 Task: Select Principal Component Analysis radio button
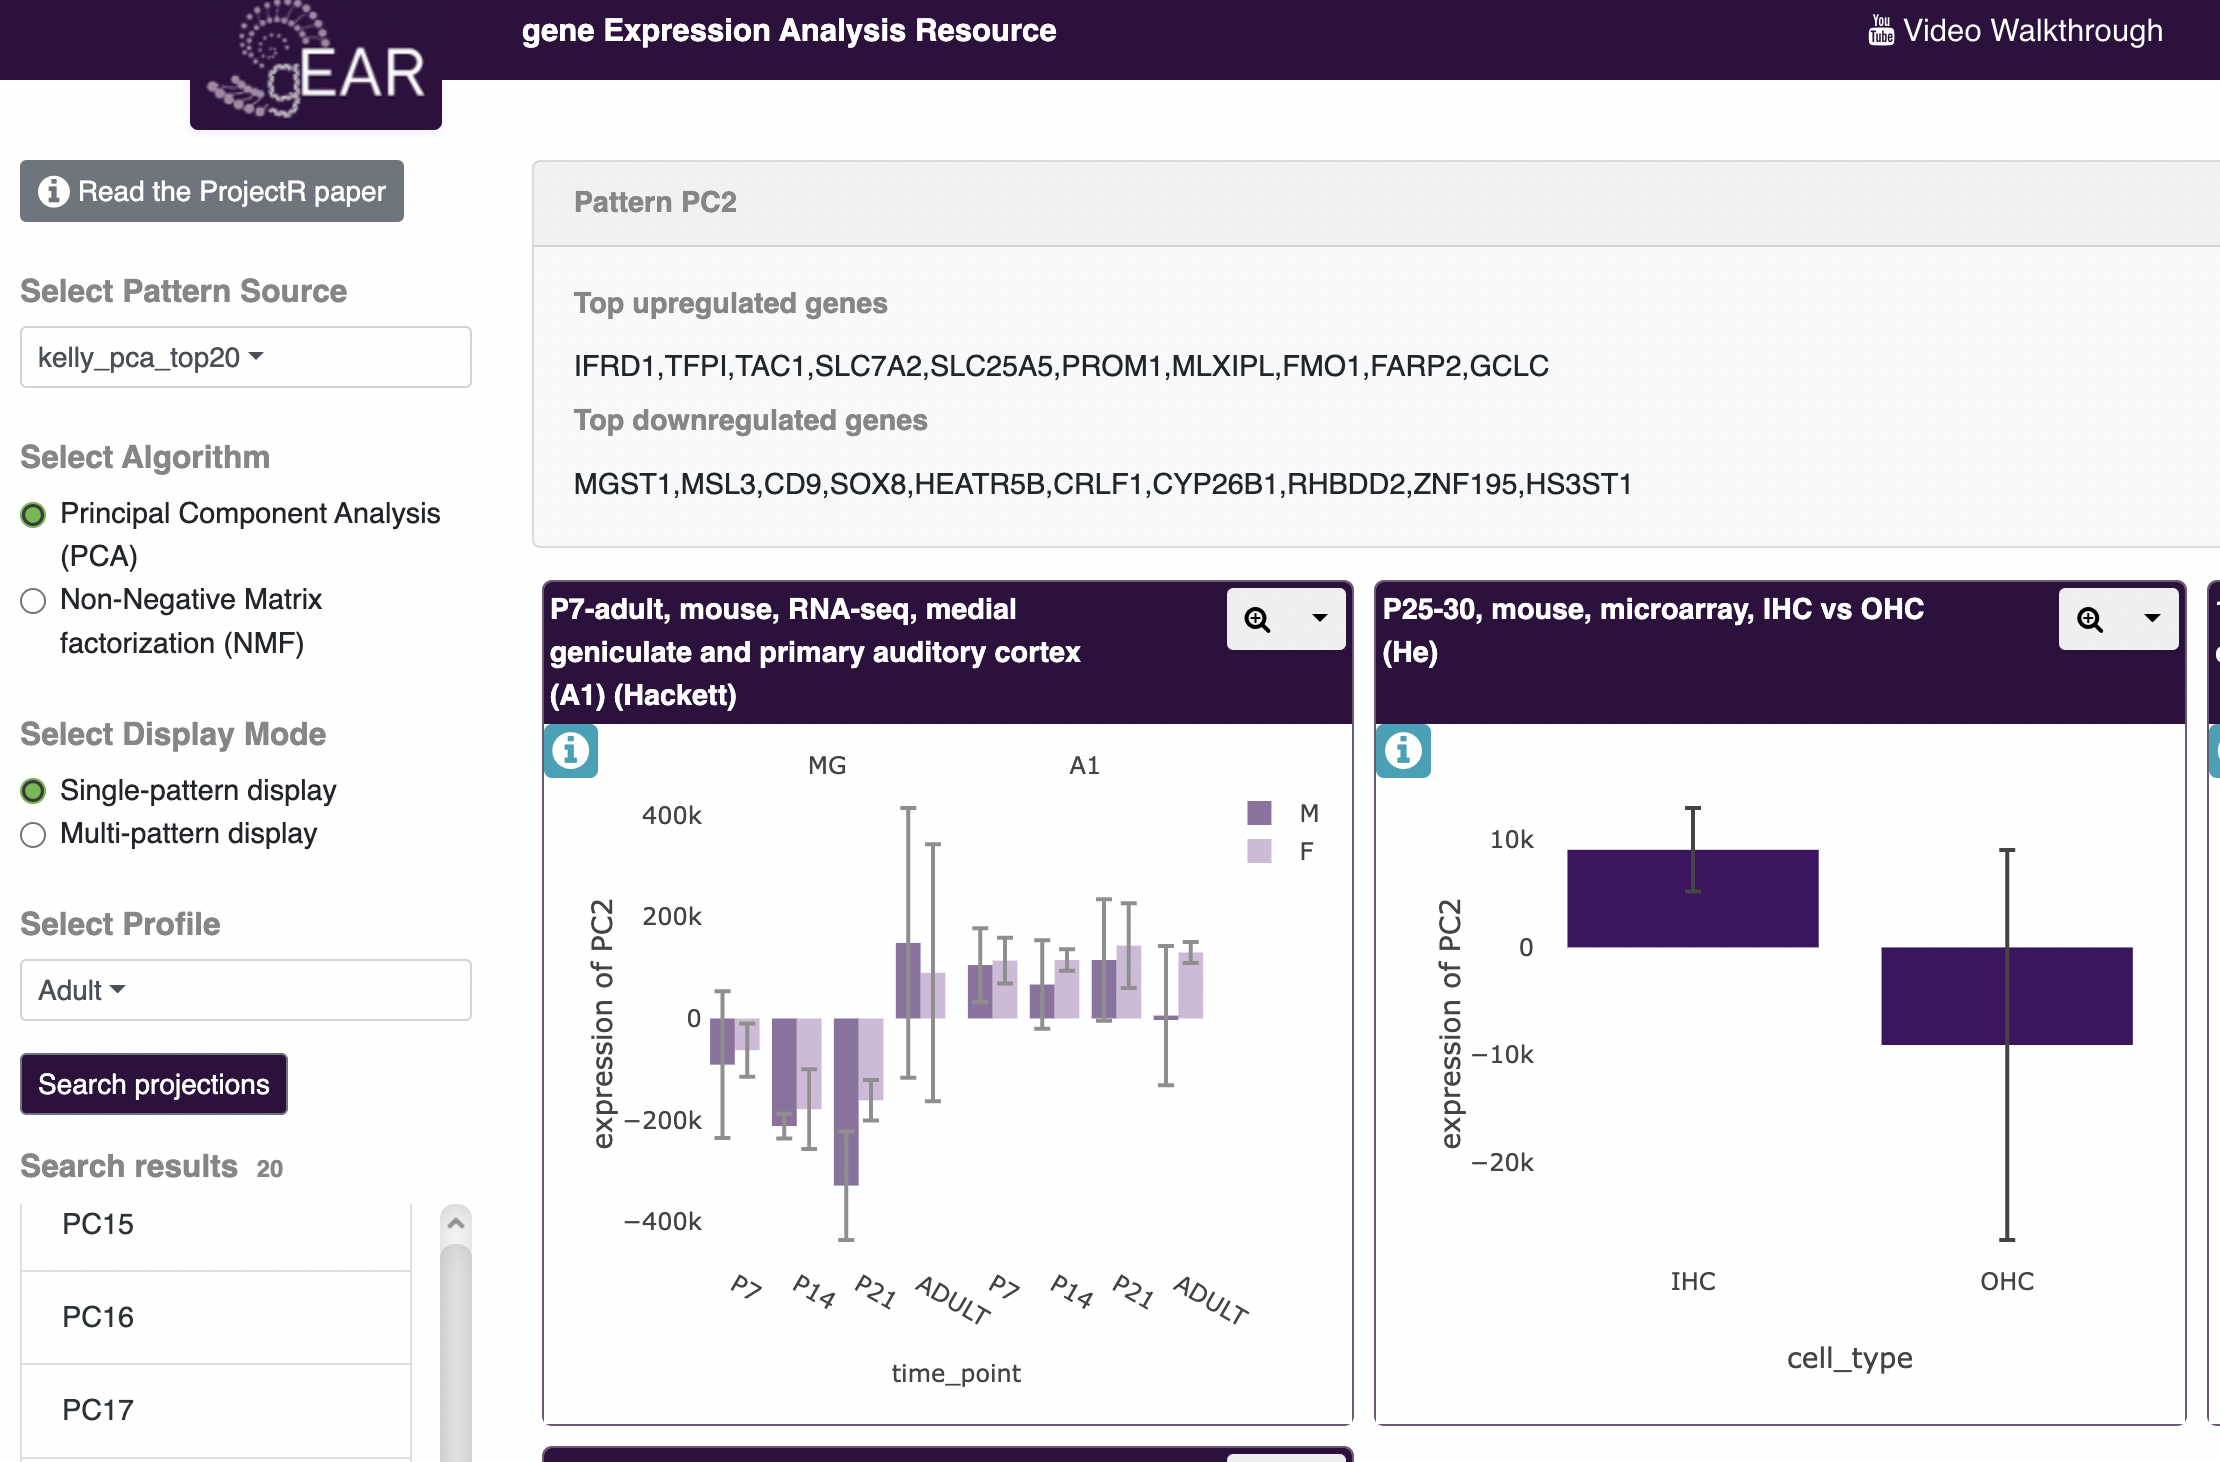click(33, 515)
